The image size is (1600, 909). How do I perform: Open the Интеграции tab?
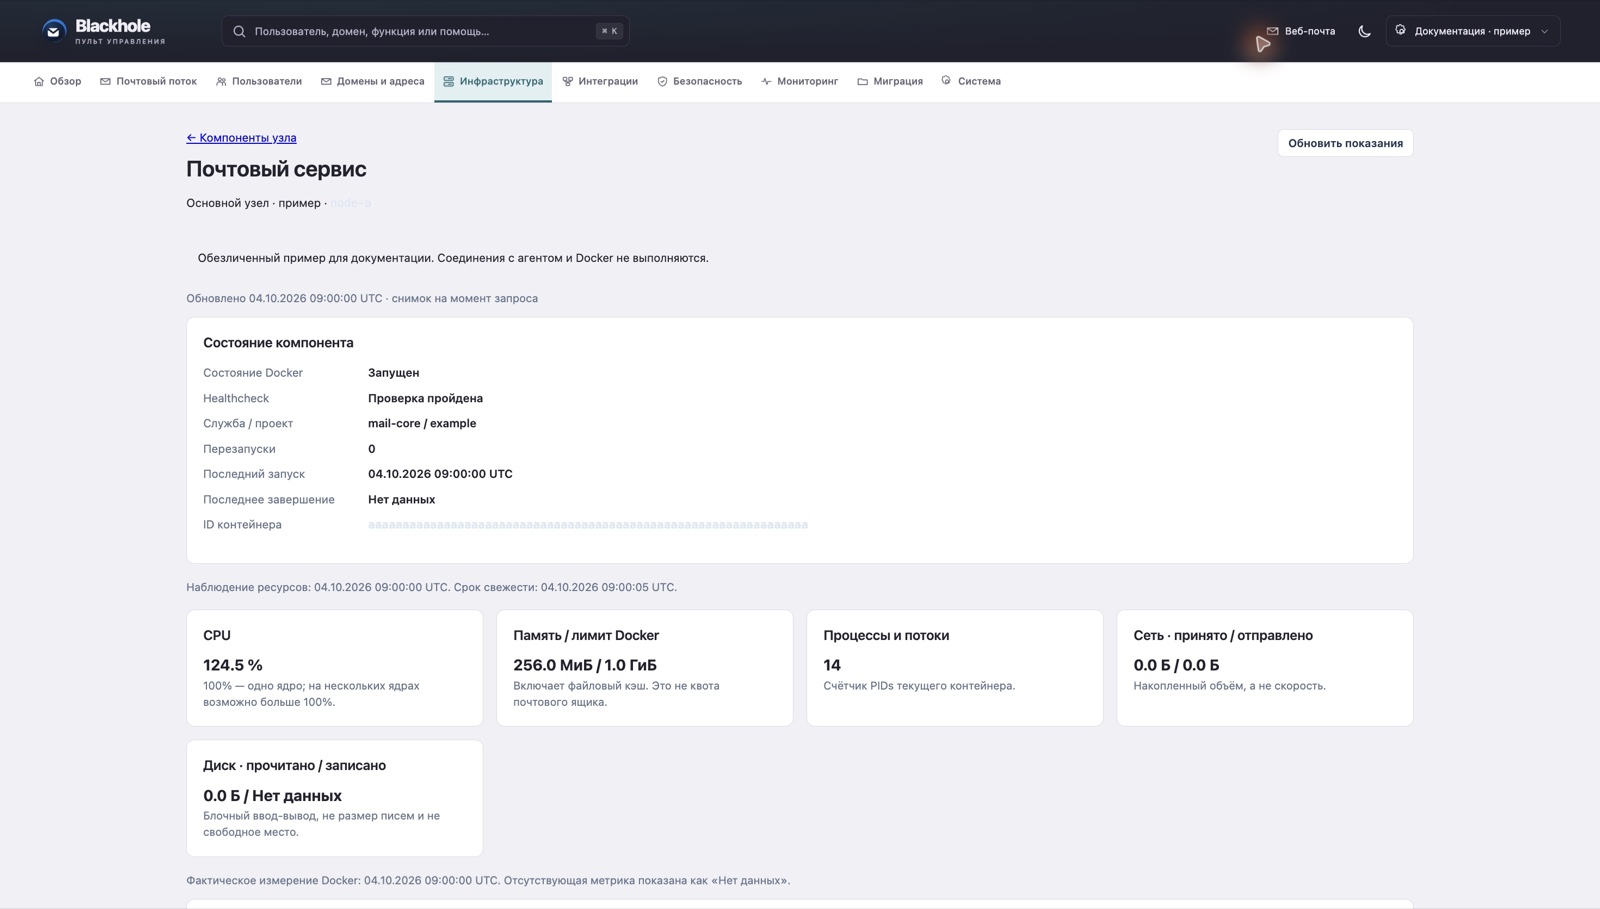pos(600,81)
